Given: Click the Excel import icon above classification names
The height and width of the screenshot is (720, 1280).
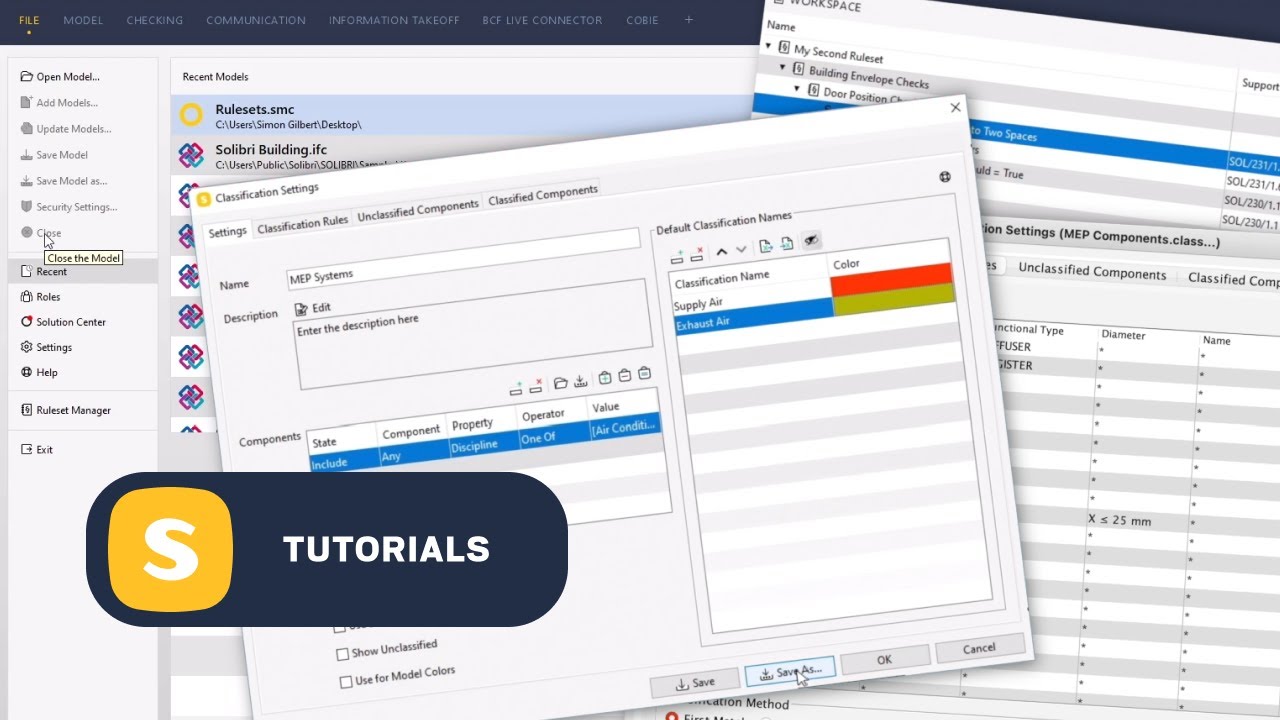Looking at the screenshot, I should tap(786, 243).
